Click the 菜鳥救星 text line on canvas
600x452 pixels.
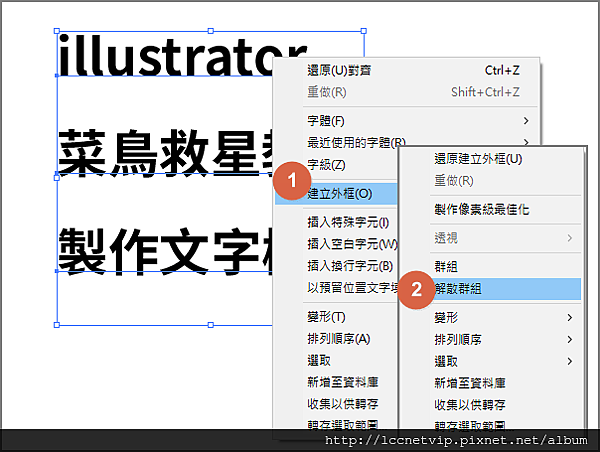tap(165, 152)
